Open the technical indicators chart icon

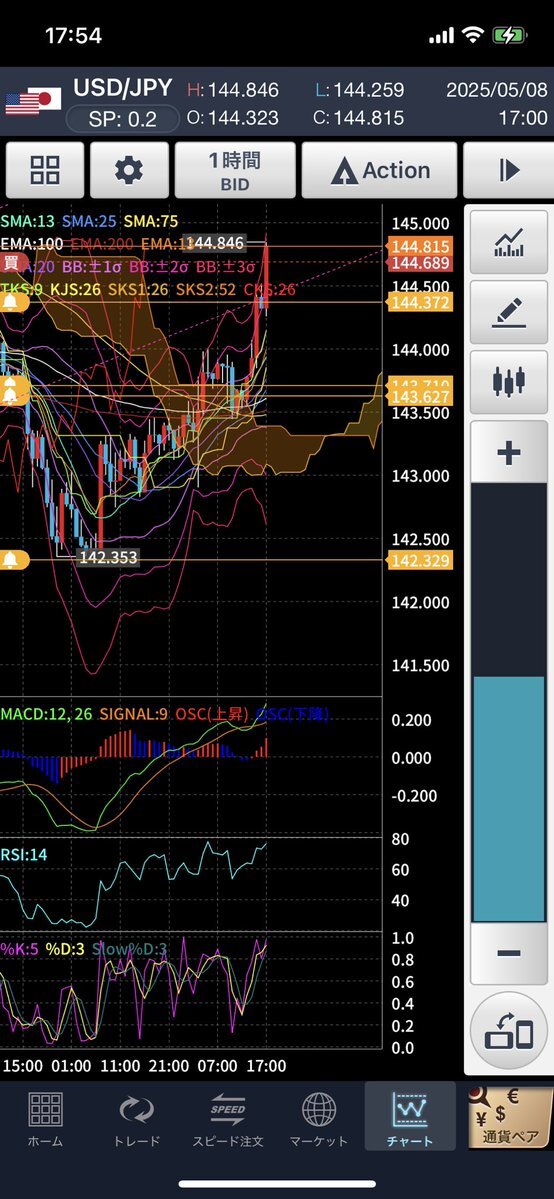(x=509, y=242)
